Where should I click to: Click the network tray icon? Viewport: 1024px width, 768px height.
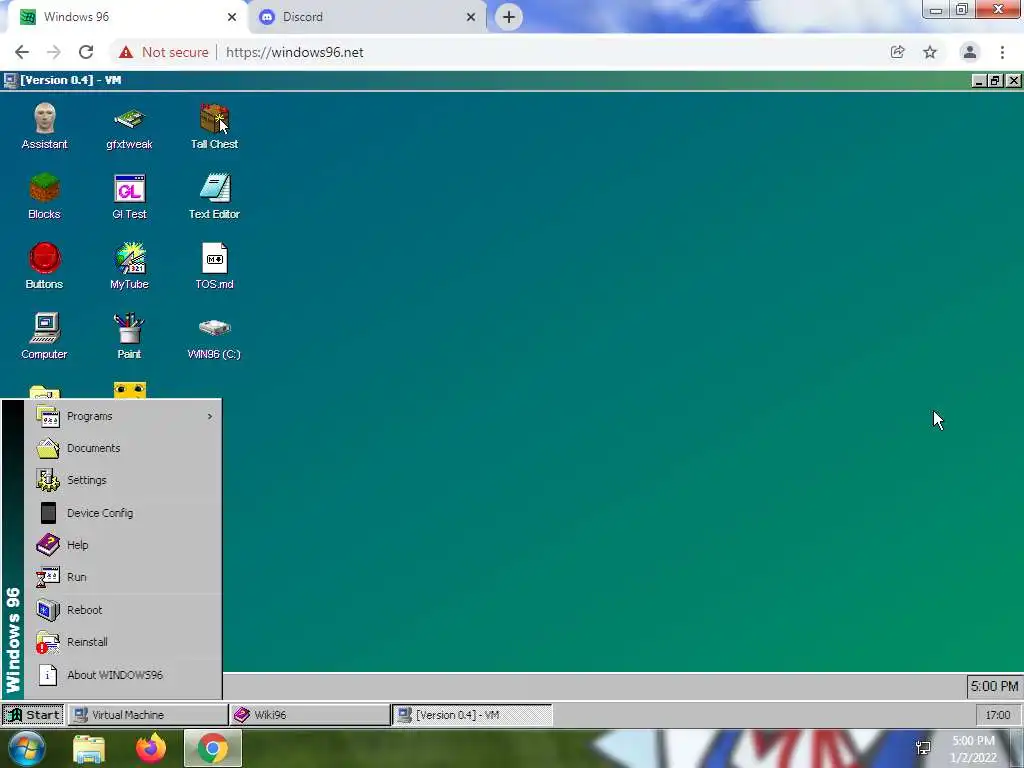[923, 748]
